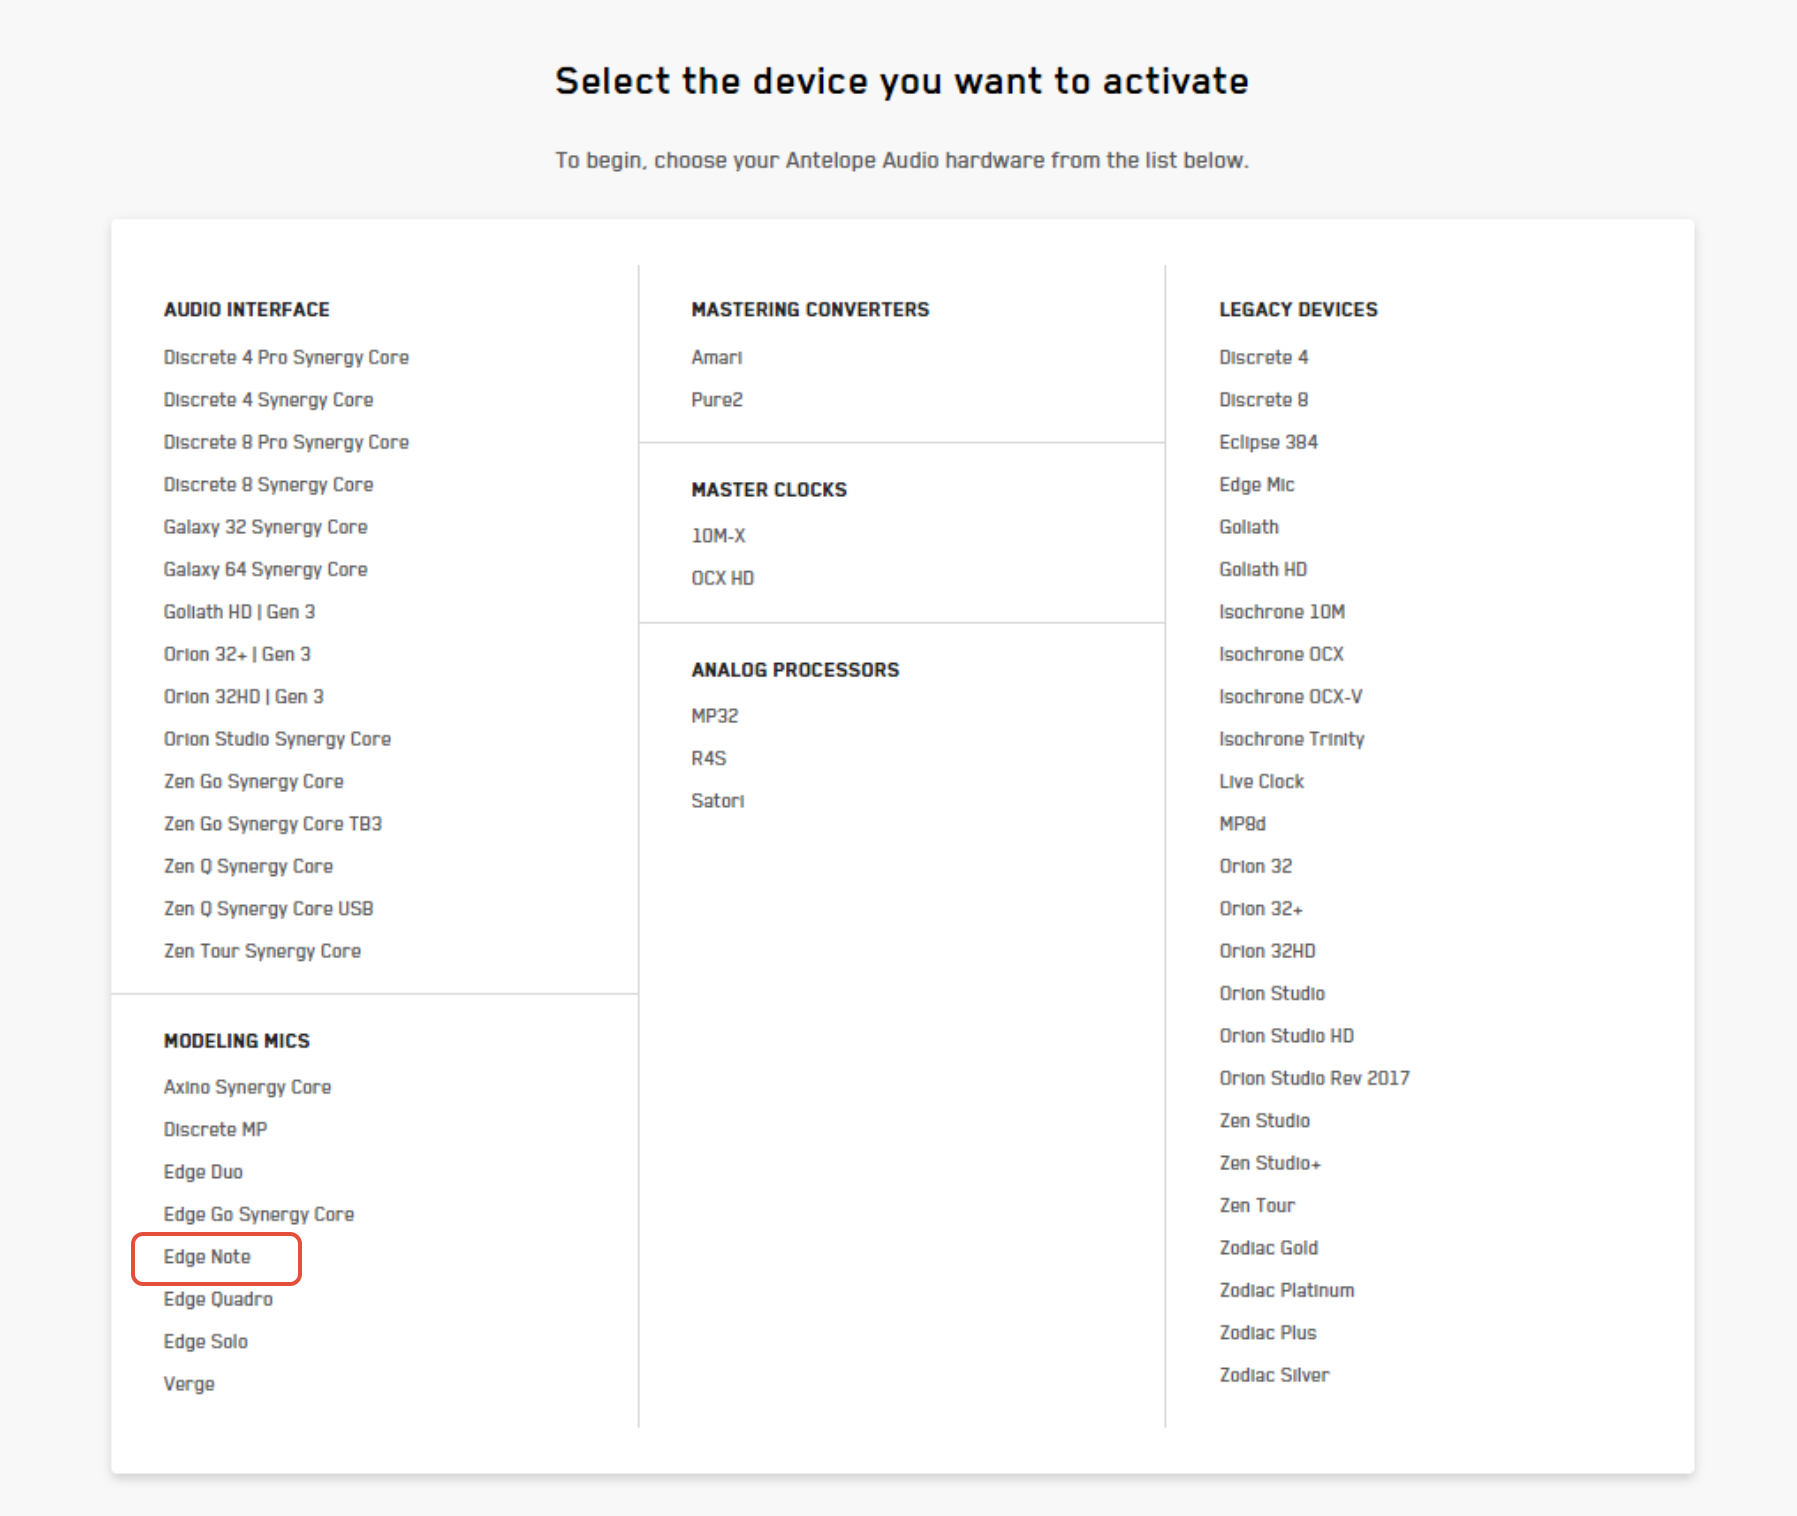Screen dimensions: 1797x1516
Task: Select legacy Zen Tour
Action: (1256, 1206)
